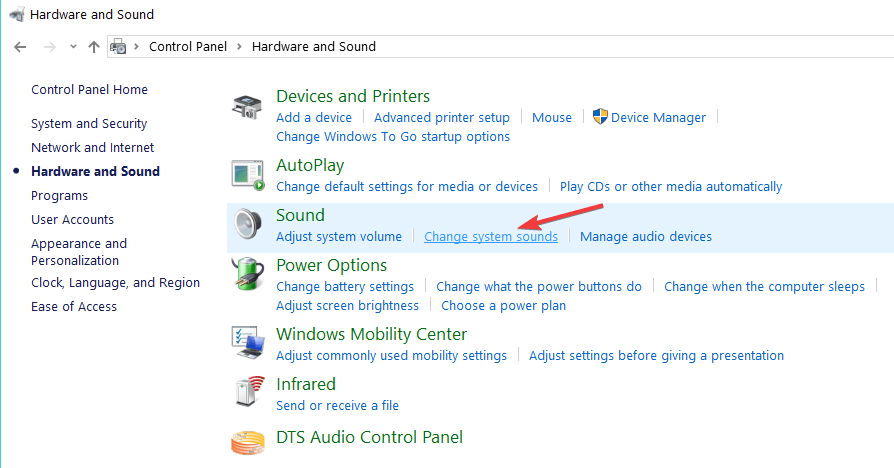894x468 pixels.
Task: Expand the chevron after Control Panel breadcrumb
Action: tap(239, 47)
